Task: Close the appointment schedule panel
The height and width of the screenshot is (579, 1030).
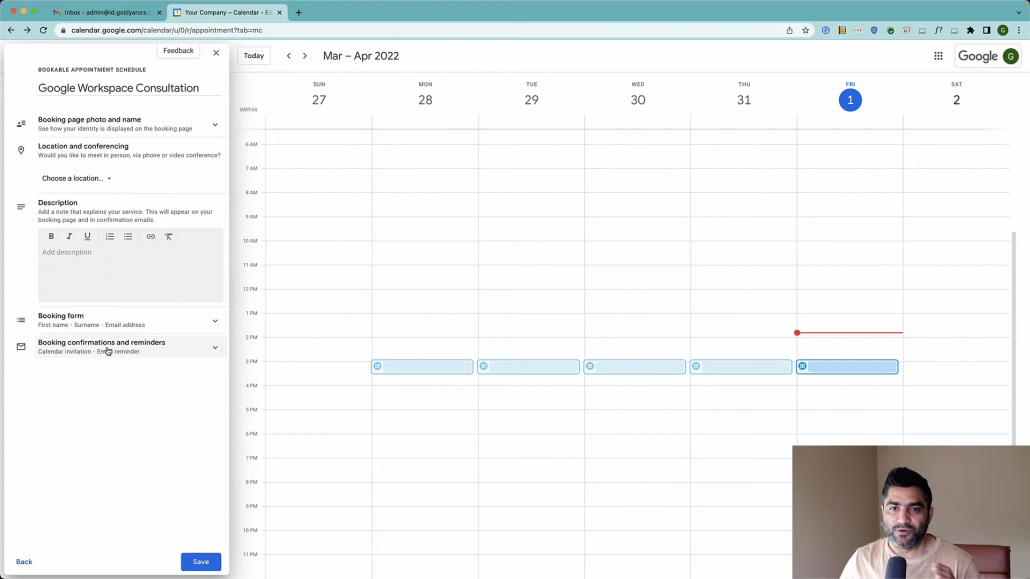Action: [x=216, y=53]
